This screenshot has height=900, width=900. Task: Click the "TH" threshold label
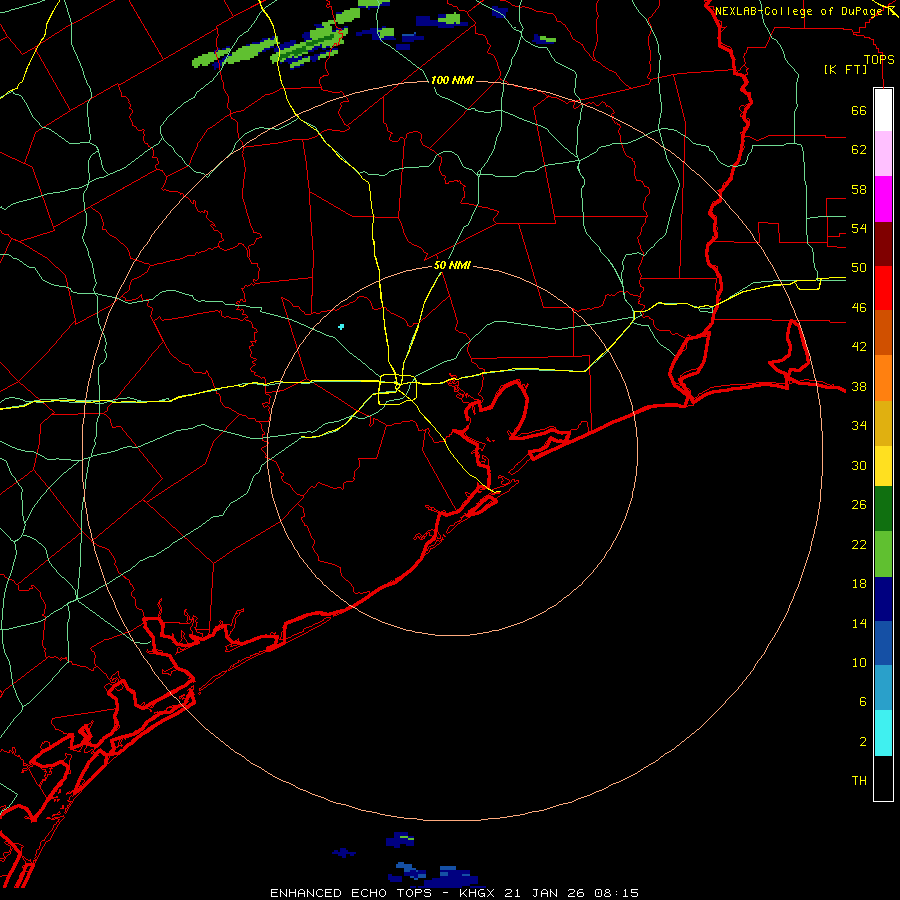point(859,781)
